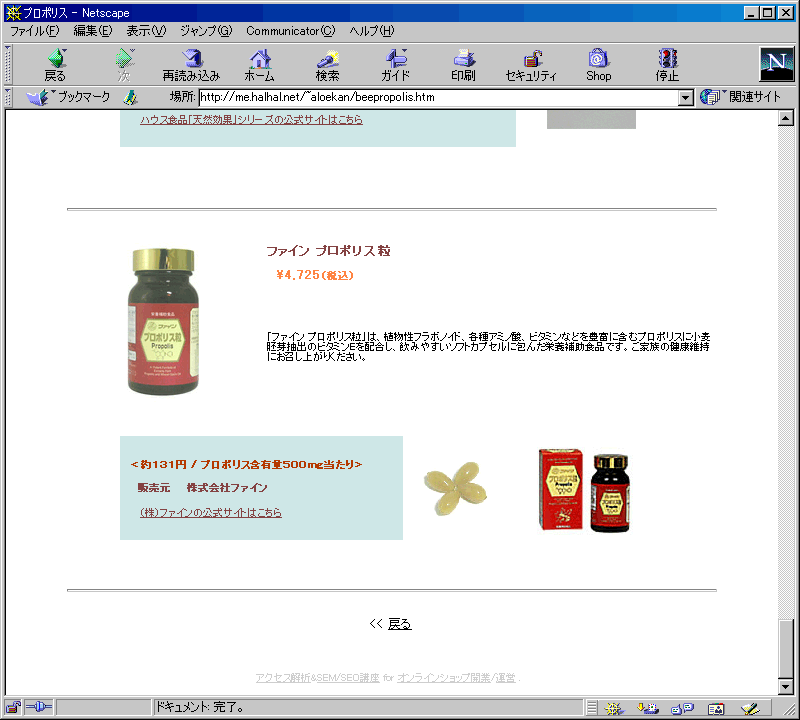Click the vertical scrollbar down arrow

(x=786, y=687)
